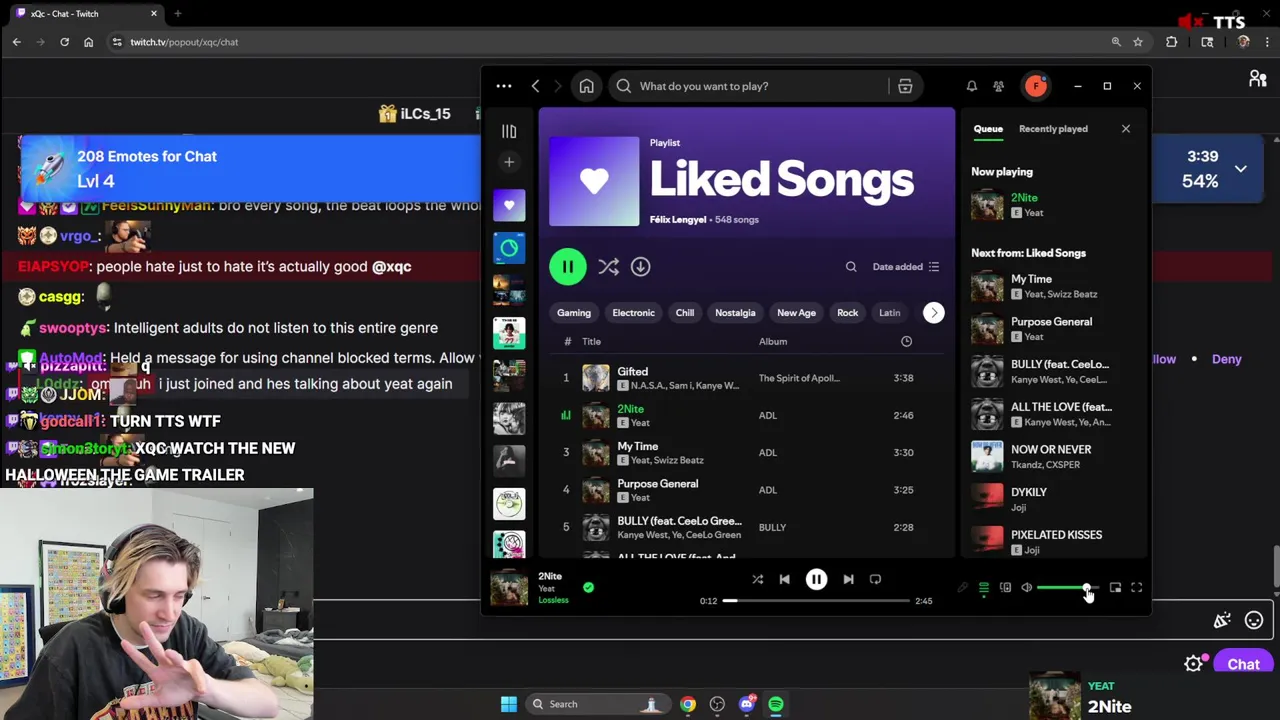This screenshot has height=720, width=1280.
Task: Open lyrics microphone icon in player bar
Action: 962,589
